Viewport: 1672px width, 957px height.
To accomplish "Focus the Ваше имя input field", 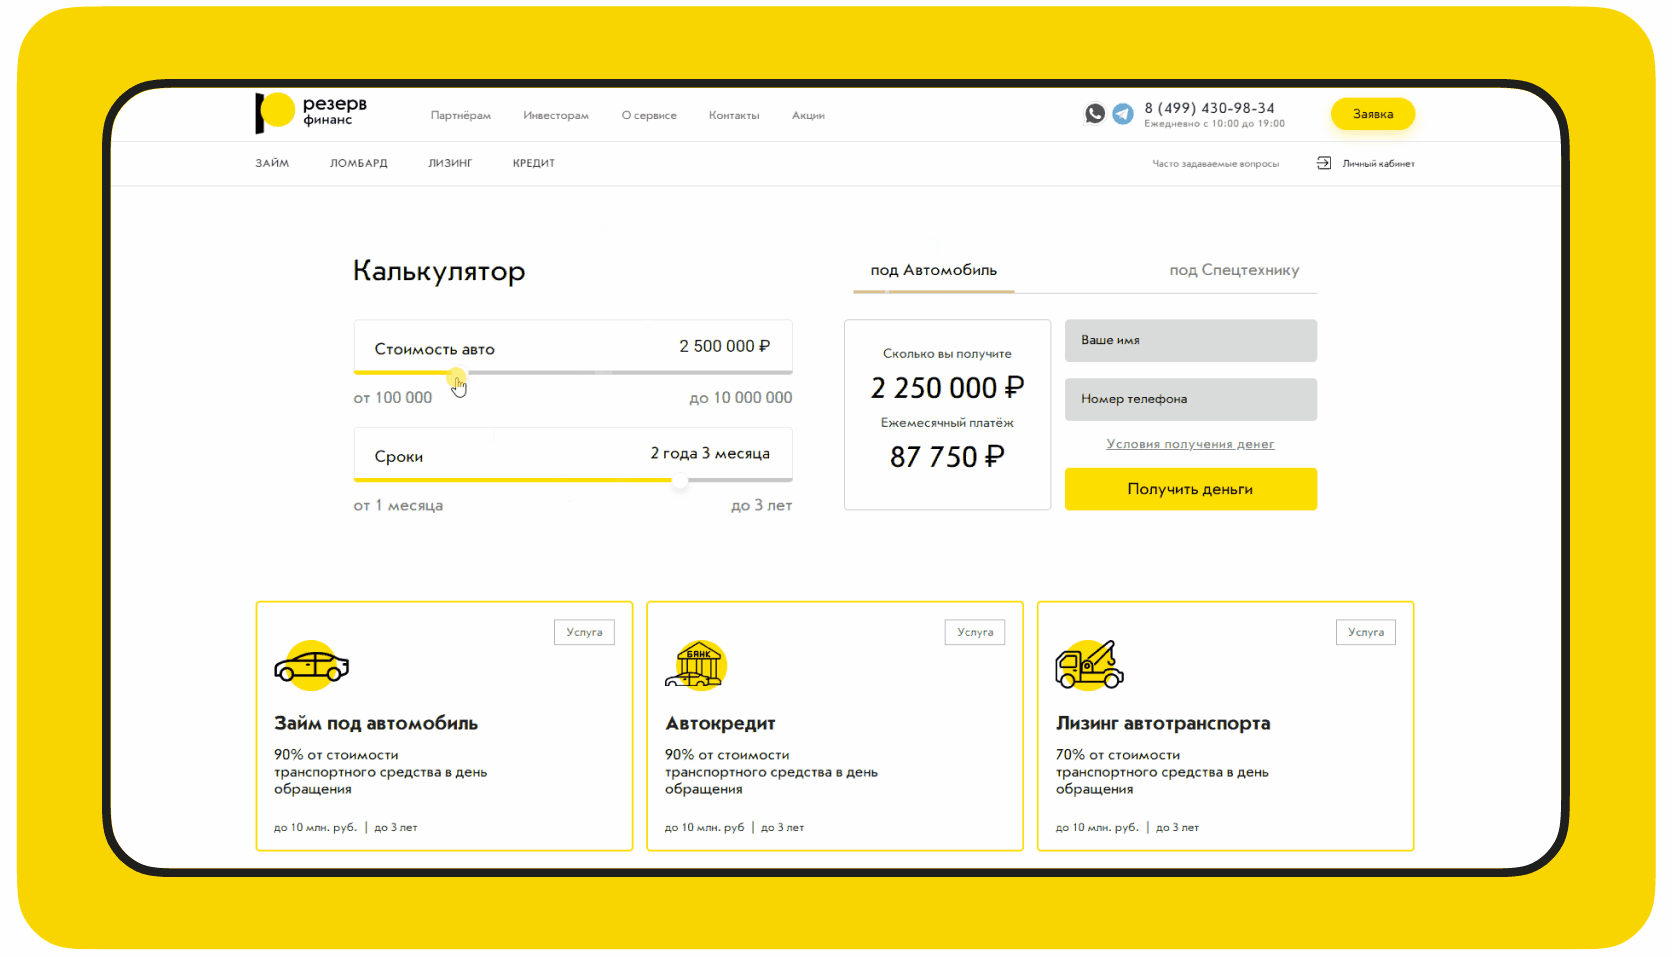I will tap(1190, 340).
